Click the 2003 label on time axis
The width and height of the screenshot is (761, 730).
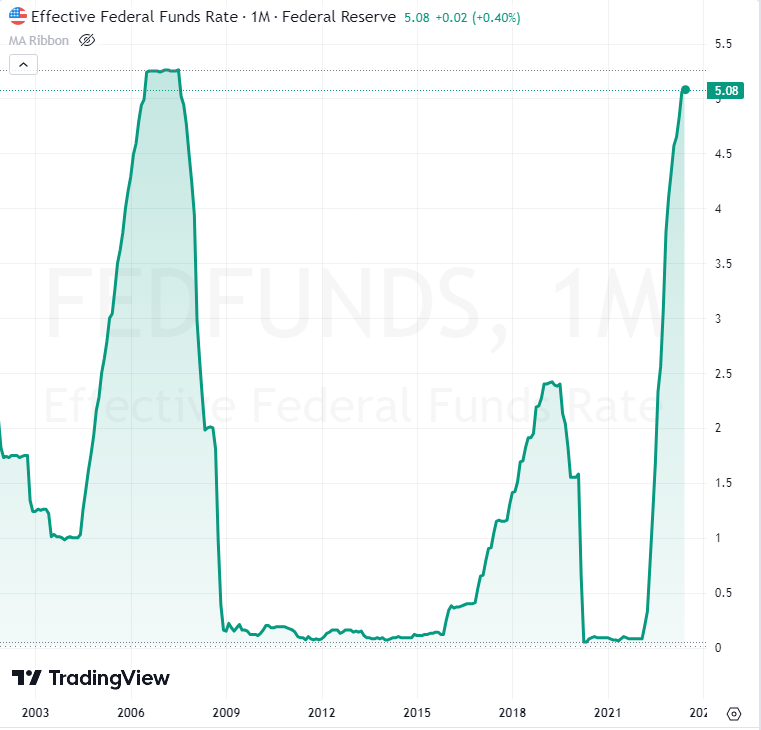click(35, 713)
